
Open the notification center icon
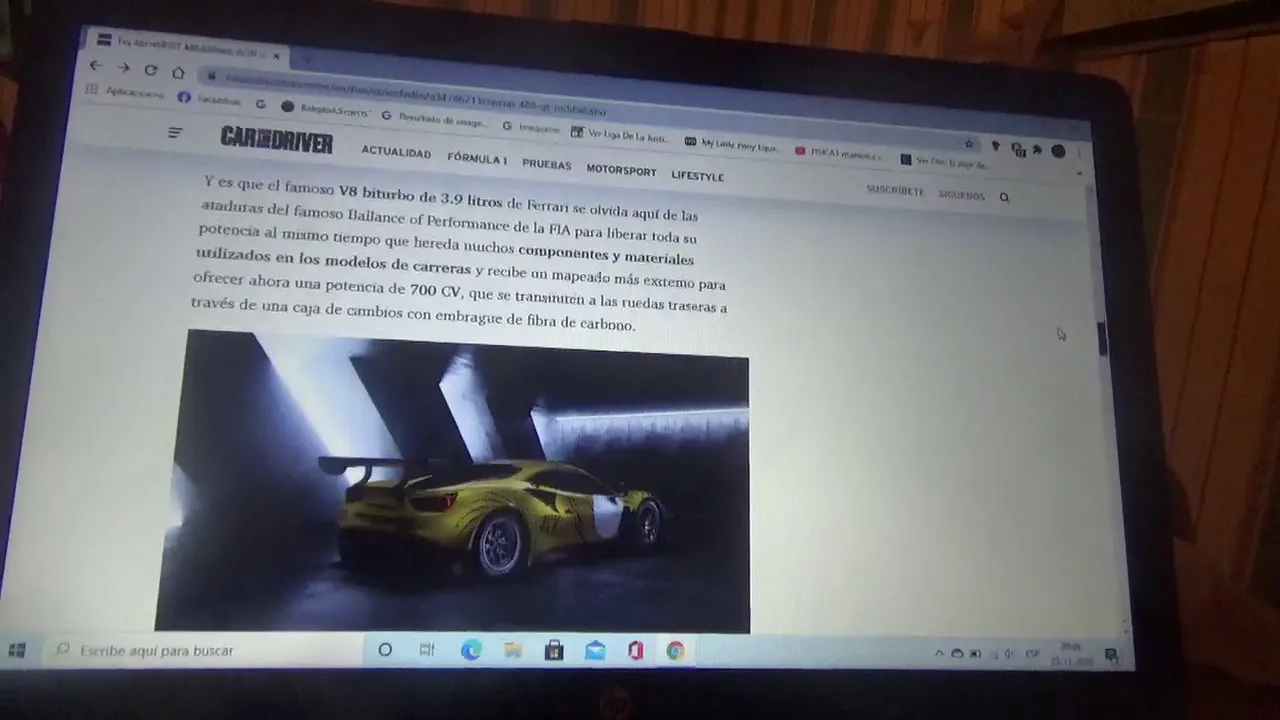pos(1111,655)
